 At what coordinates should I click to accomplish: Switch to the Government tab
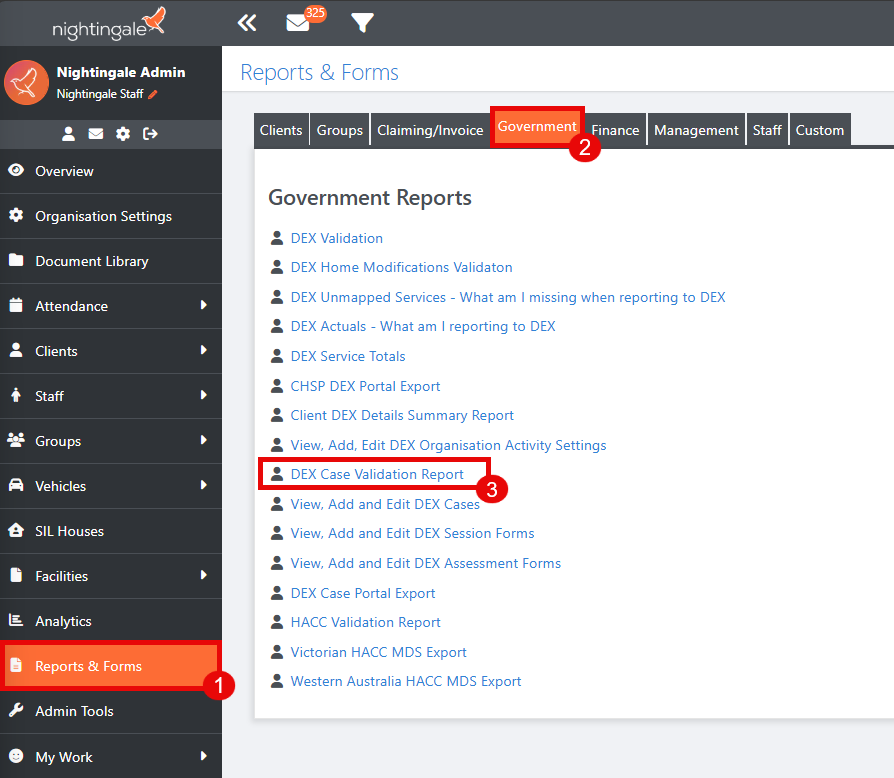537,127
